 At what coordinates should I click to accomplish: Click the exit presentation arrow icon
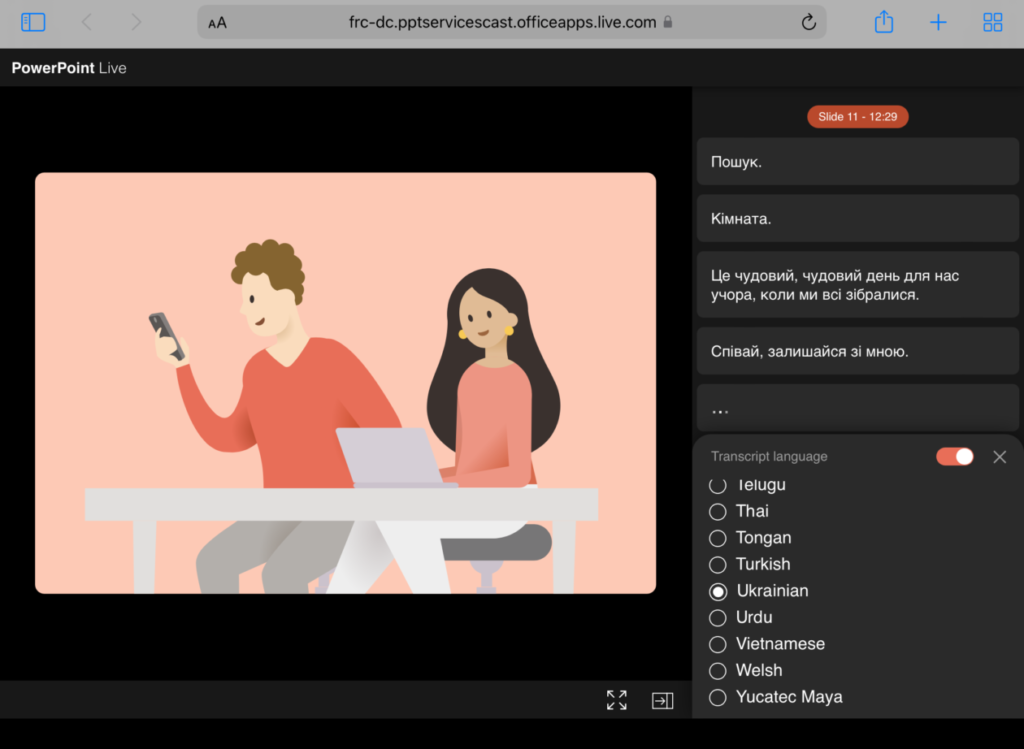coord(662,700)
